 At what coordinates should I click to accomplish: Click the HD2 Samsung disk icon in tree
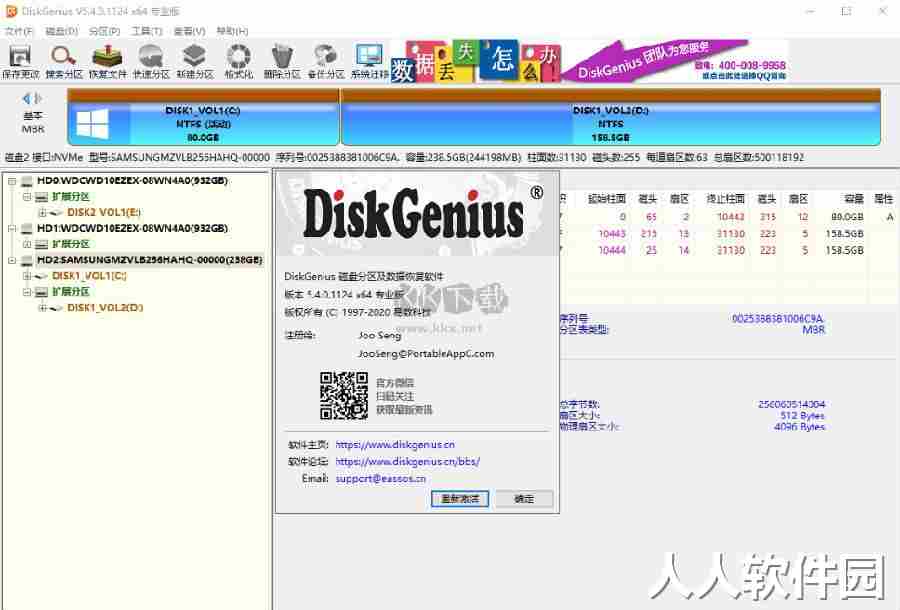pos(27,261)
